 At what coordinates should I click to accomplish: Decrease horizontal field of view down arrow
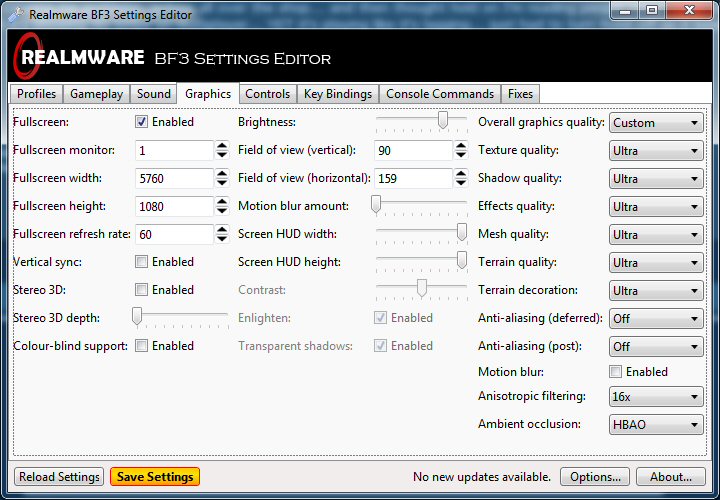(461, 183)
